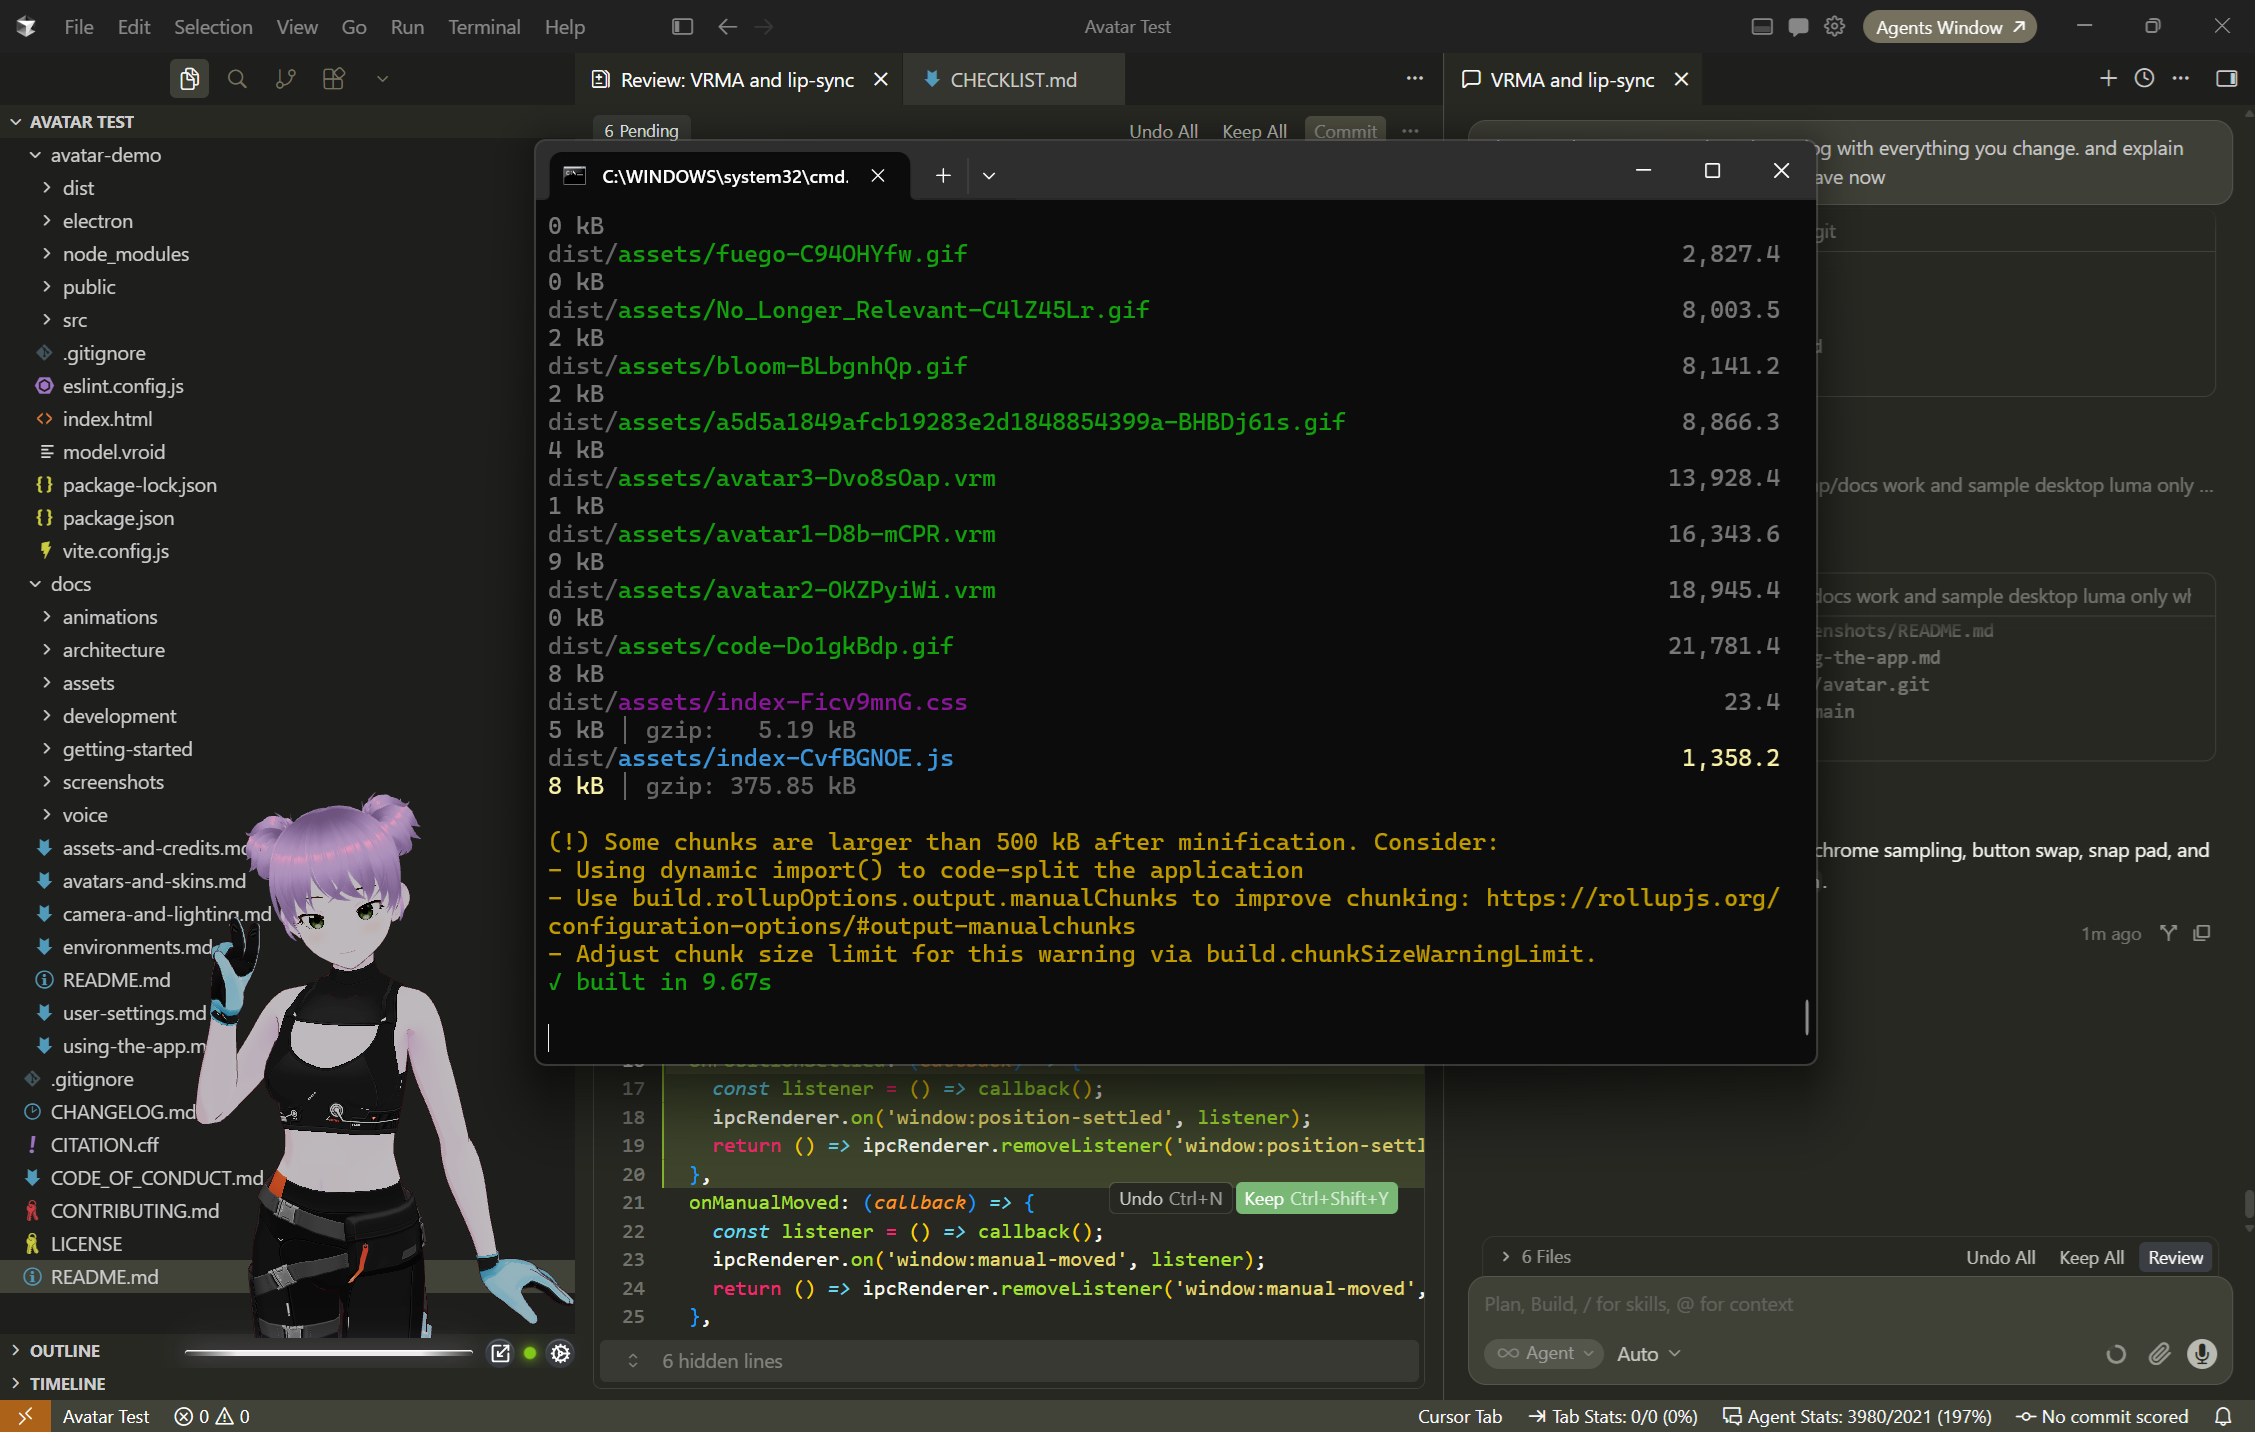Expand the OUTLINE section

click(65, 1350)
